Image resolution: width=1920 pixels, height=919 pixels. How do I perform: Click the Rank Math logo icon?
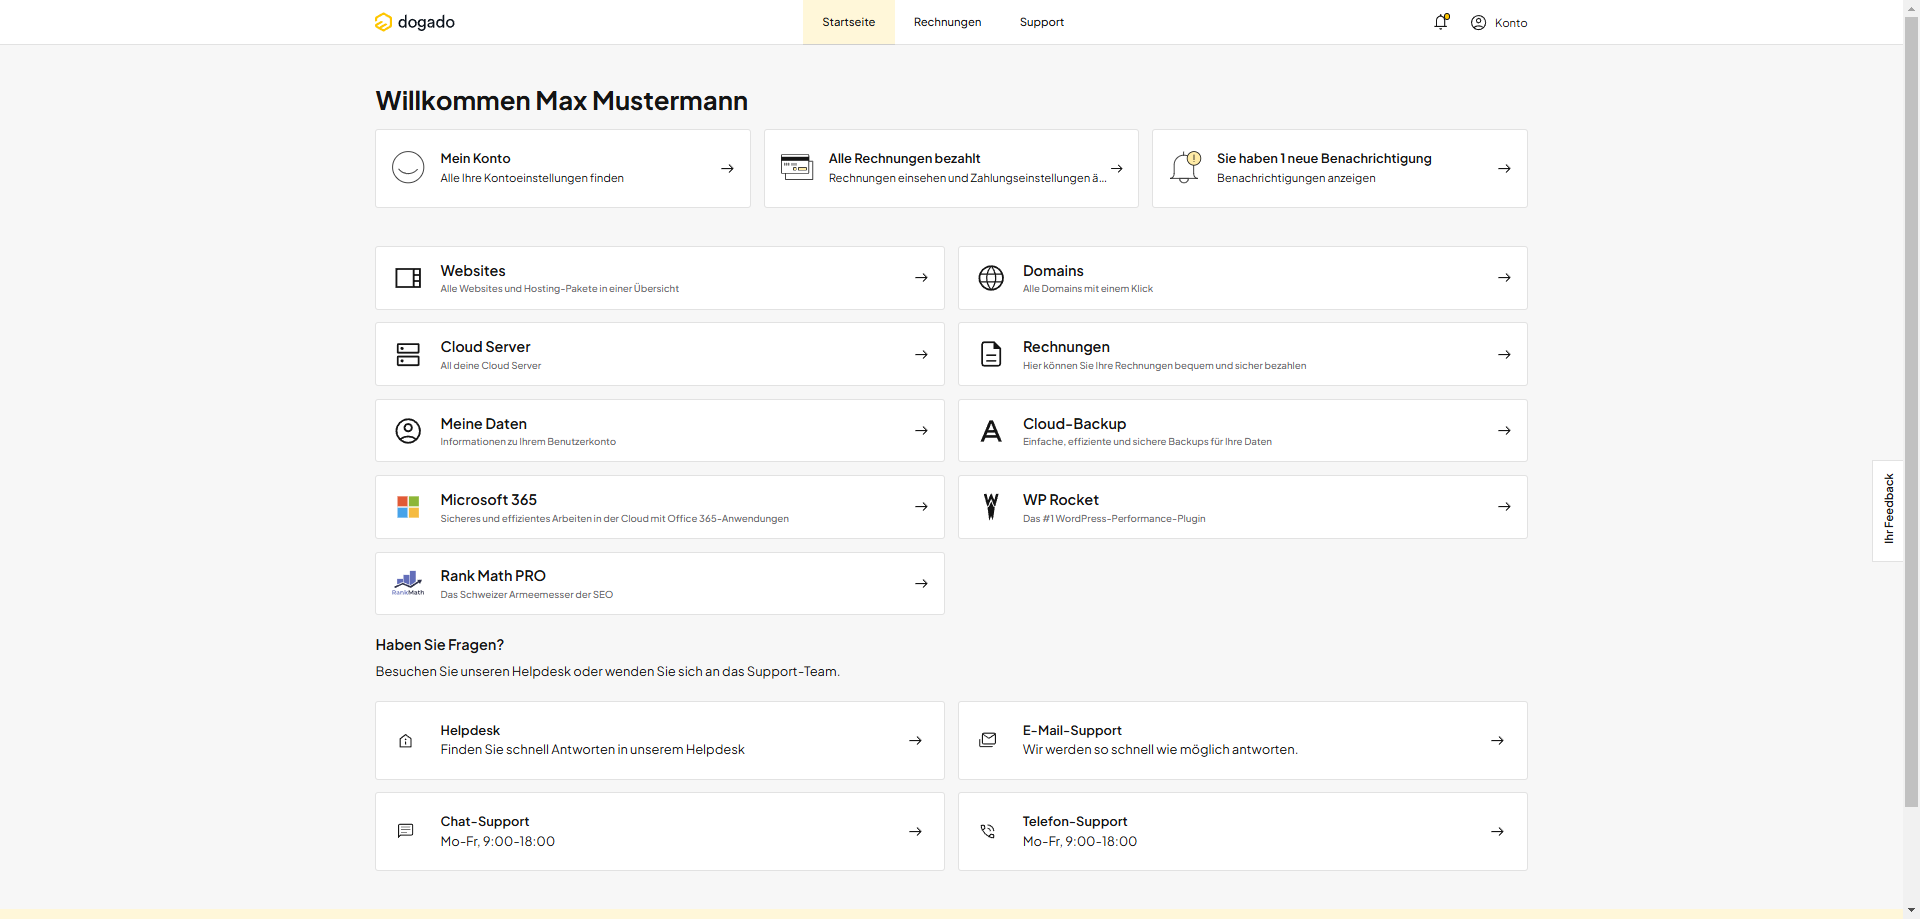pyautogui.click(x=408, y=583)
